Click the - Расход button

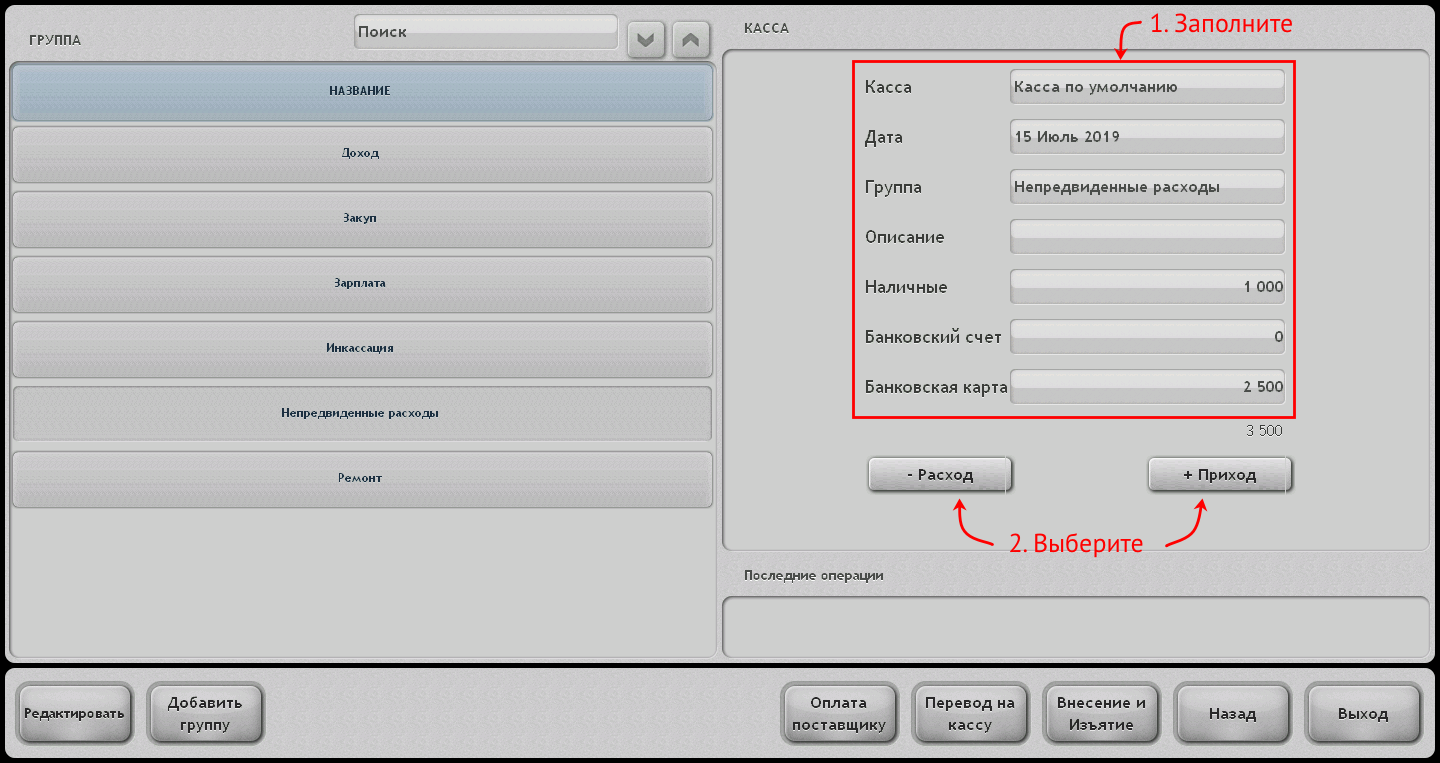tap(940, 475)
